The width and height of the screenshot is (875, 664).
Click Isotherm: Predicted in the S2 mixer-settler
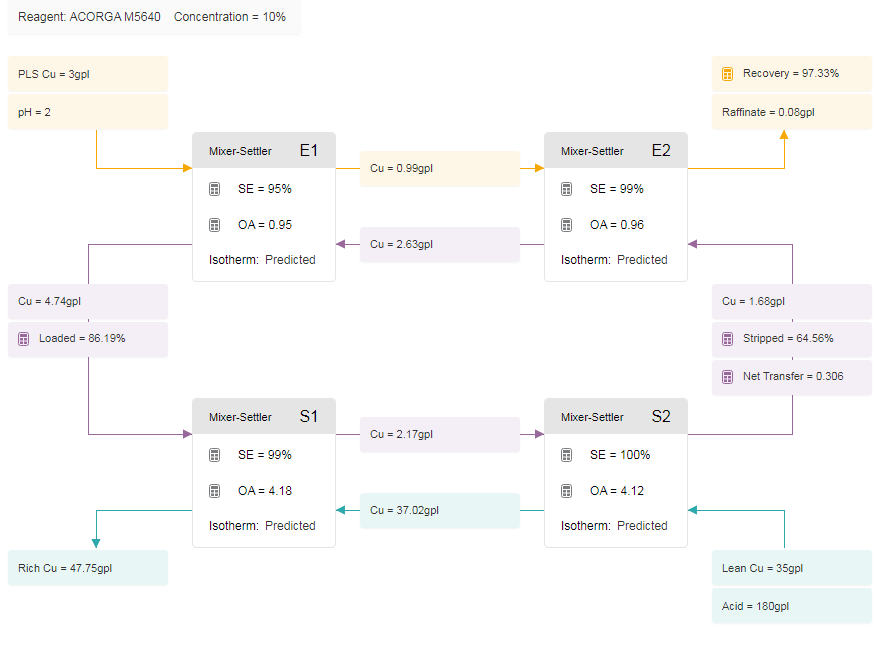614,526
